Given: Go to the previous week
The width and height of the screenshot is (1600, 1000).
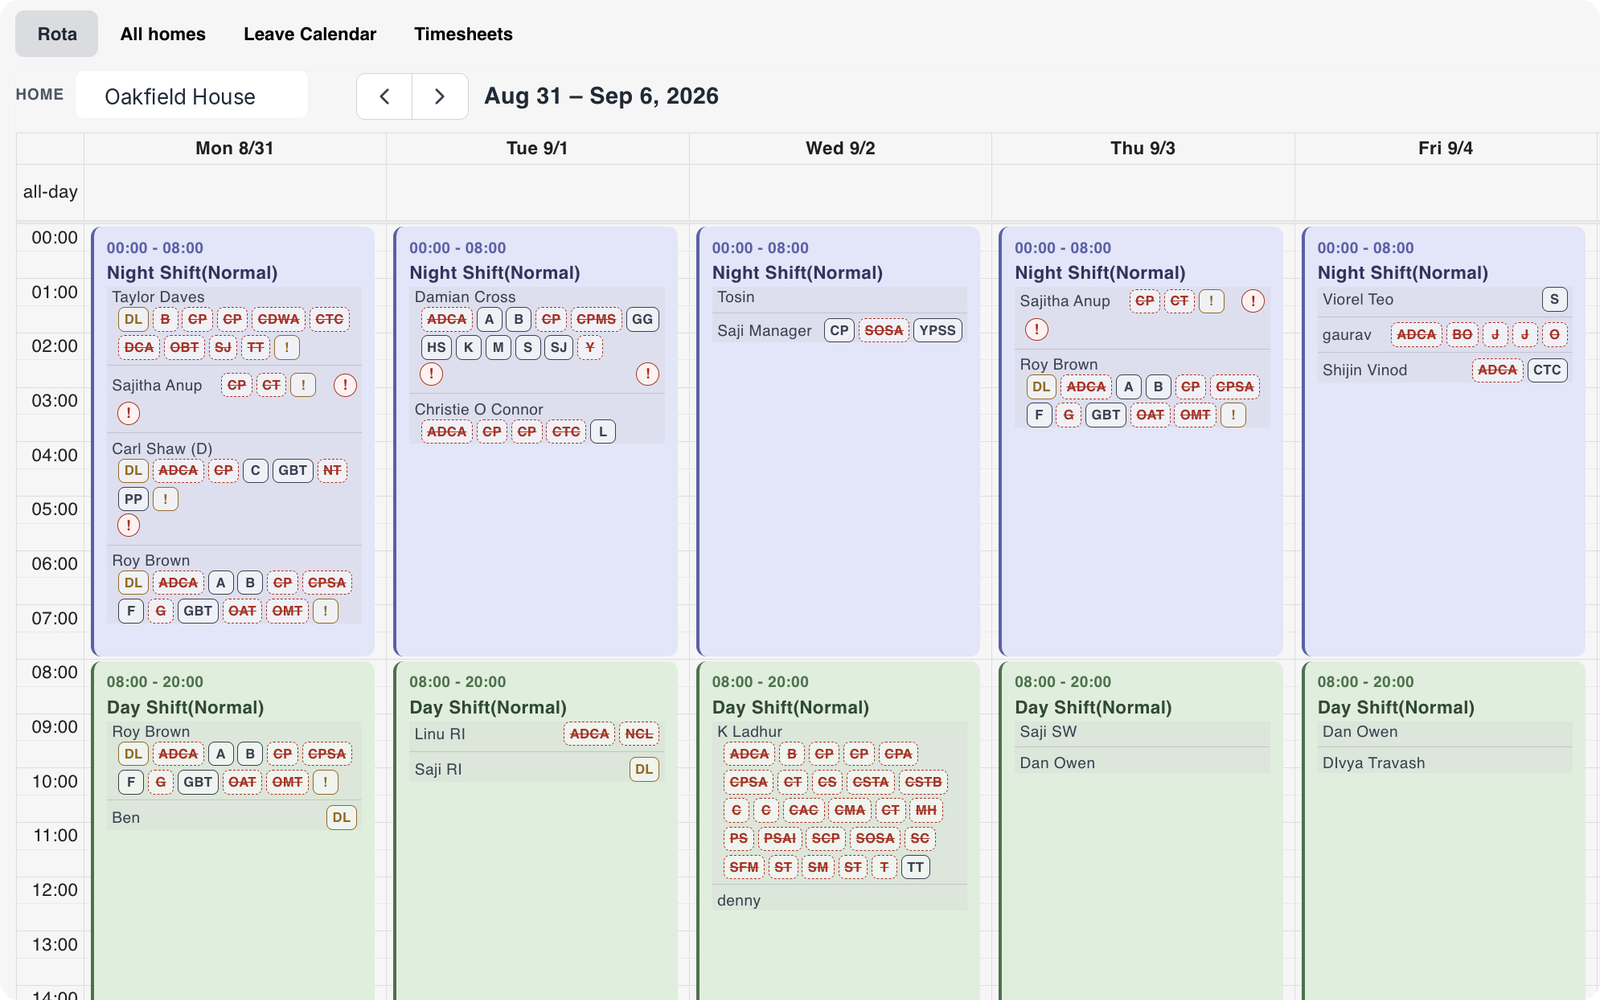Looking at the screenshot, I should pos(384,96).
